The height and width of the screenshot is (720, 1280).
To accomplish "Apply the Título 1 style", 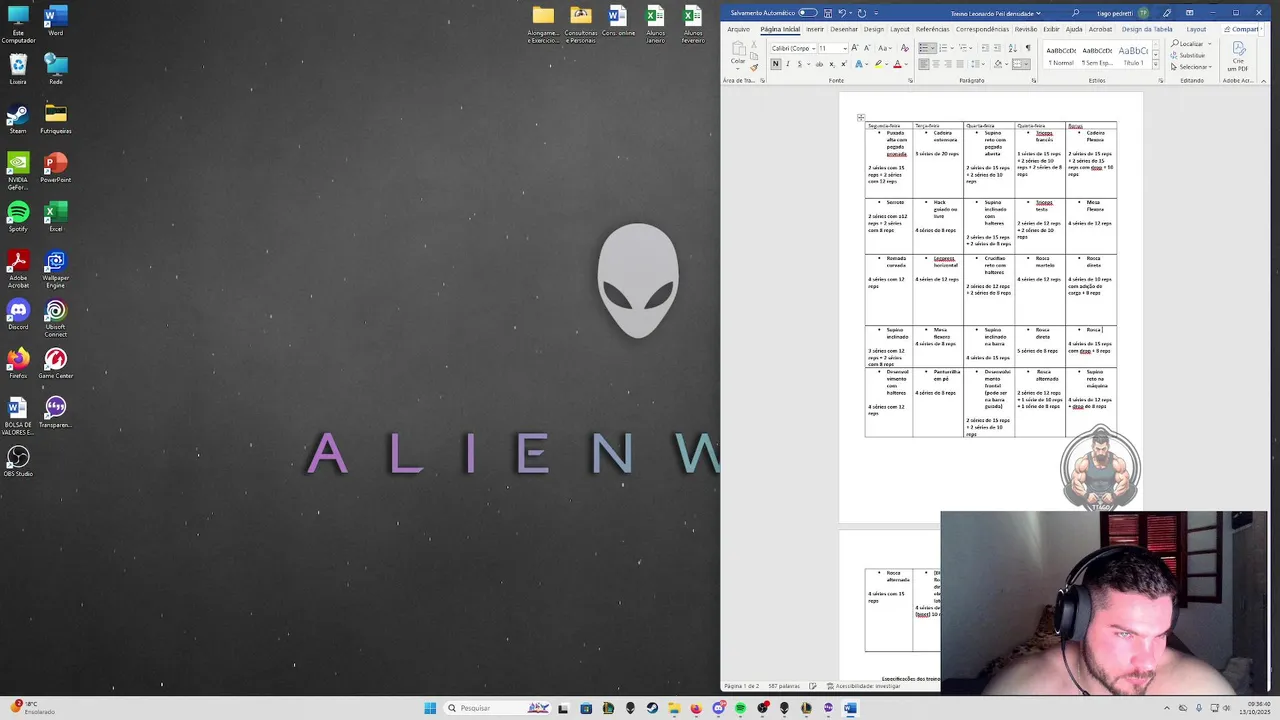I will pos(1133,56).
